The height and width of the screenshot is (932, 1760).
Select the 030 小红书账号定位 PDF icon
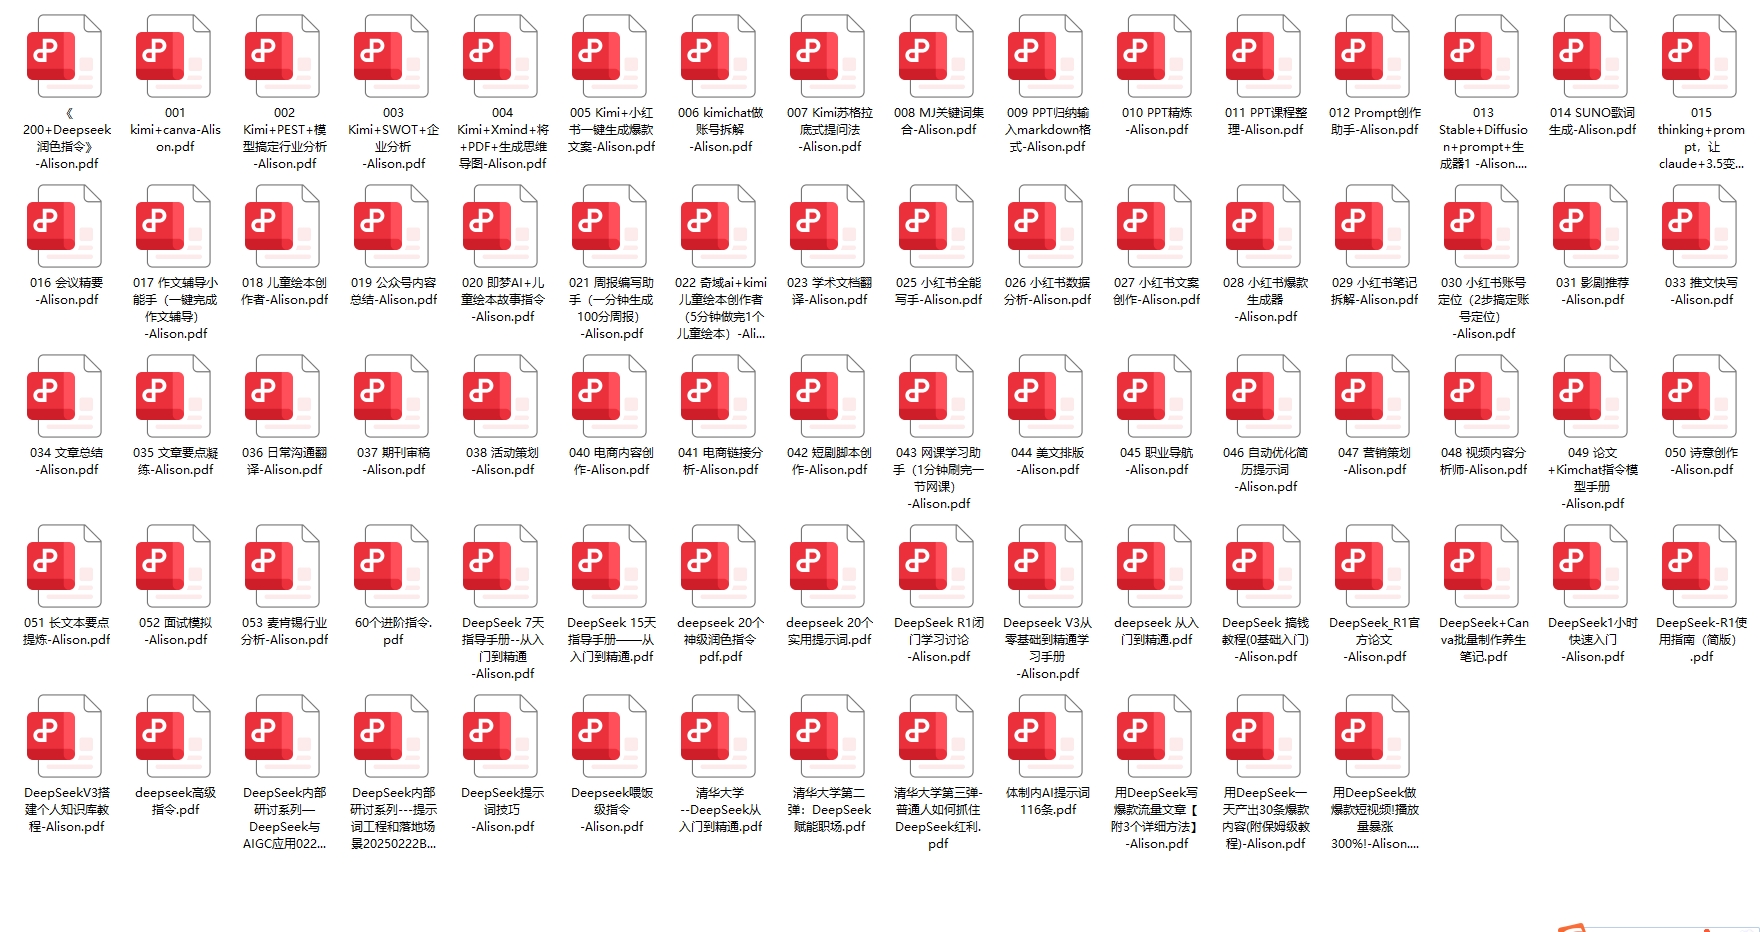pos(1481,226)
